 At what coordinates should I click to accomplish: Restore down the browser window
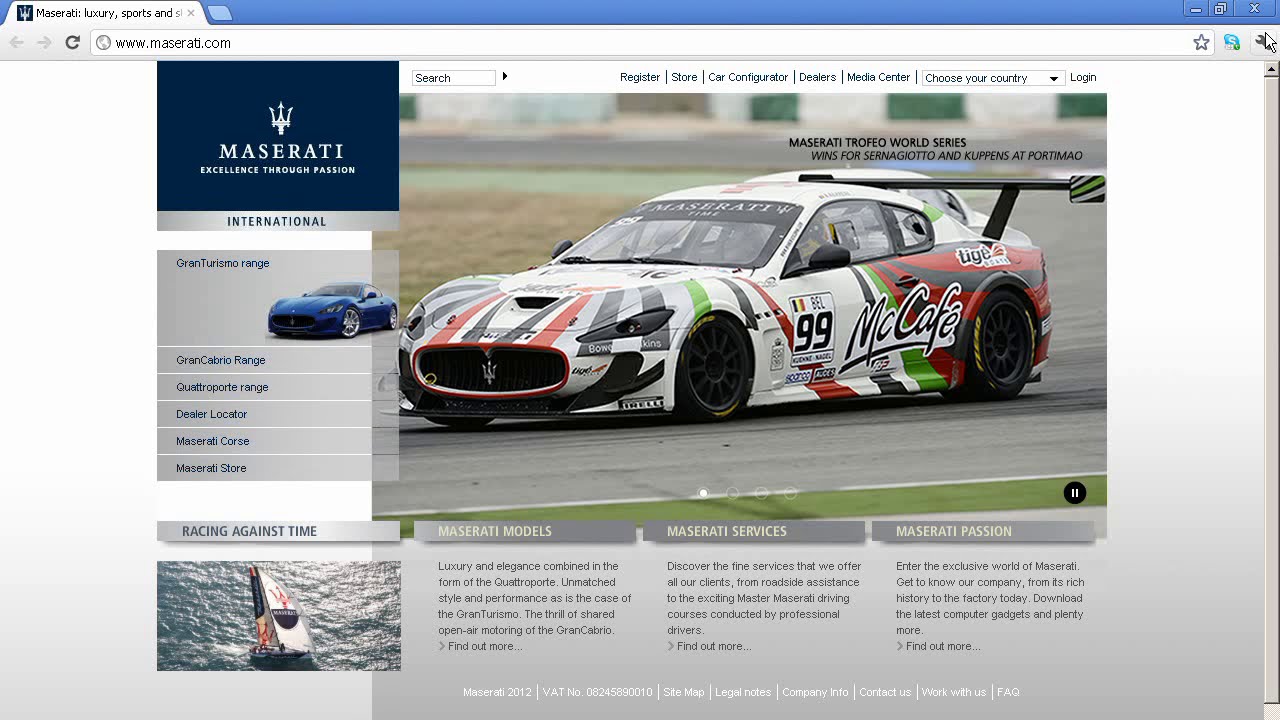[1220, 9]
